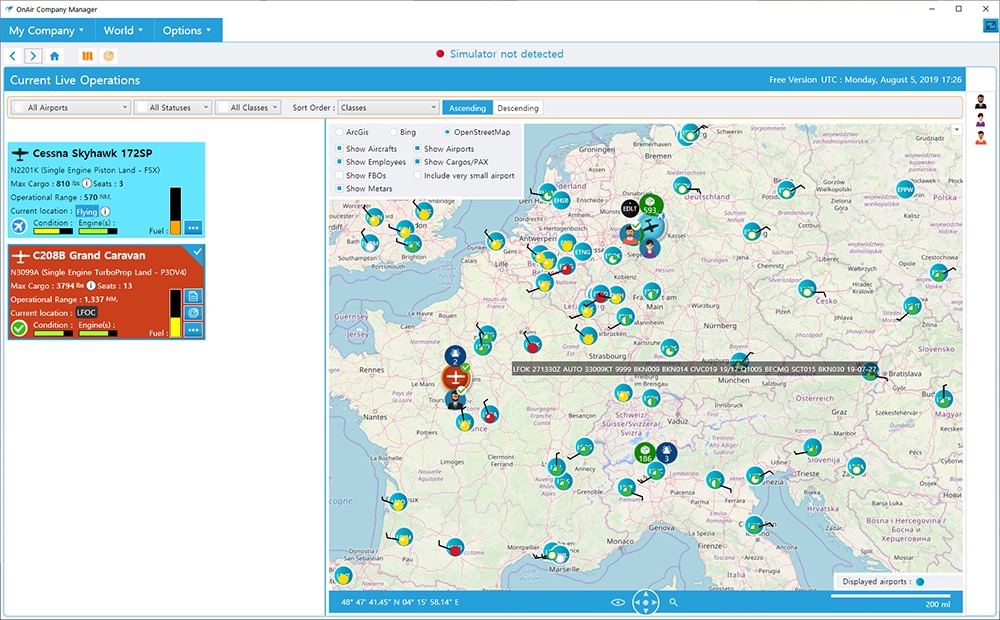Open the Sort Order Classes dropdown
1000x620 pixels.
[x=388, y=107]
